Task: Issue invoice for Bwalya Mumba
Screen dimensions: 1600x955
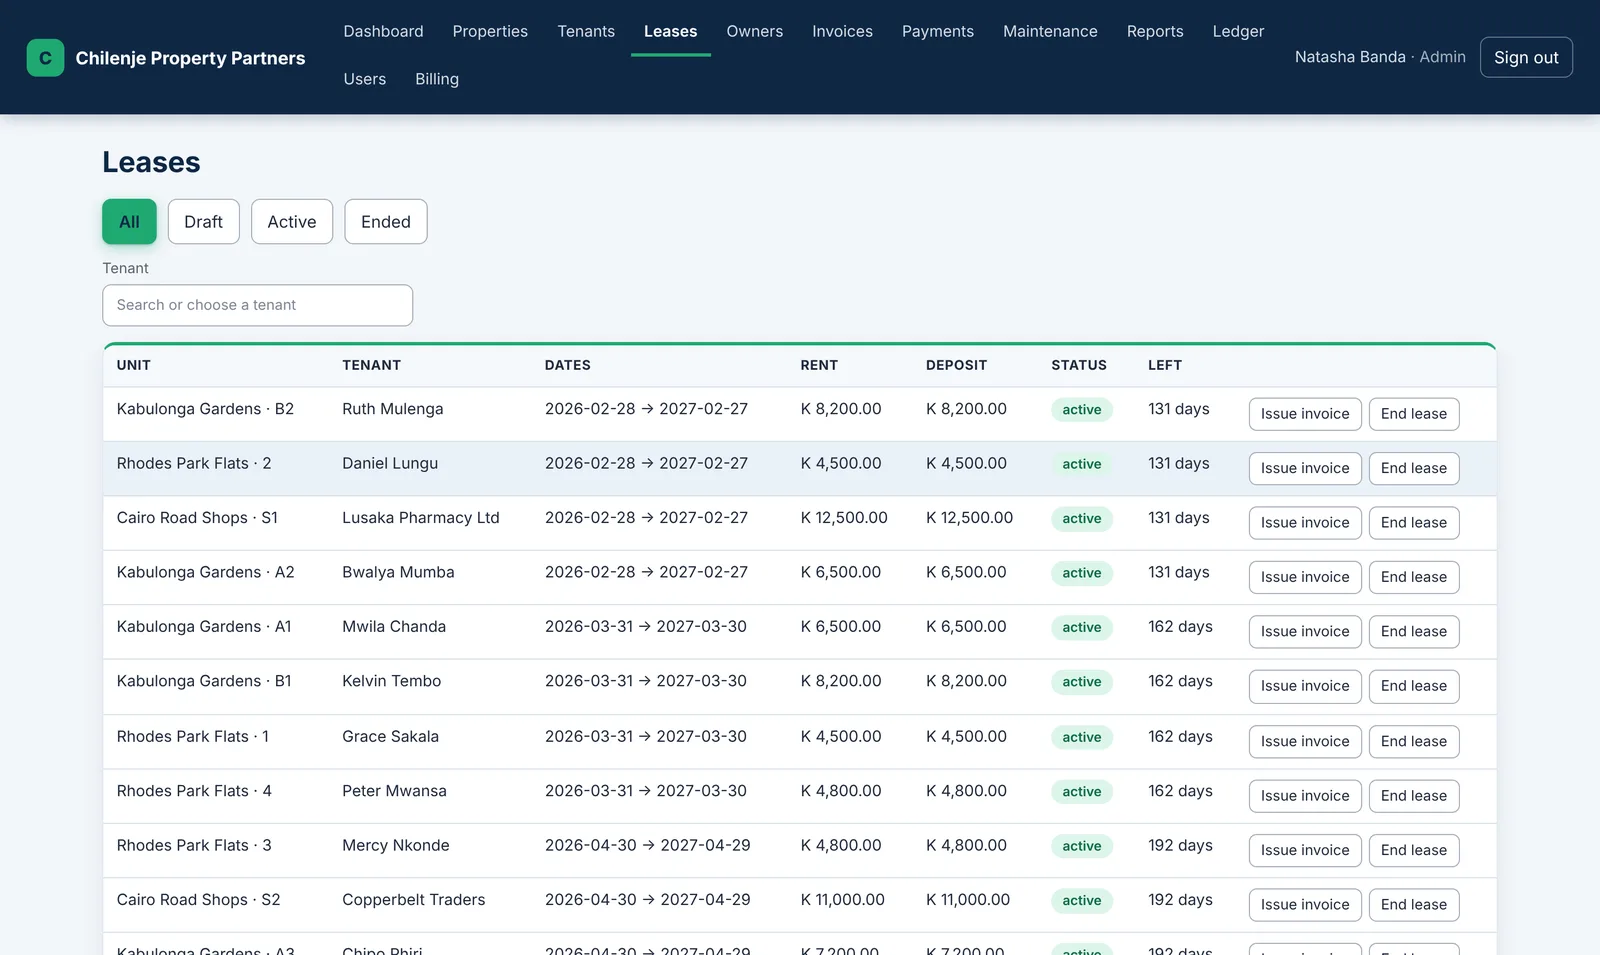Action: pos(1305,577)
